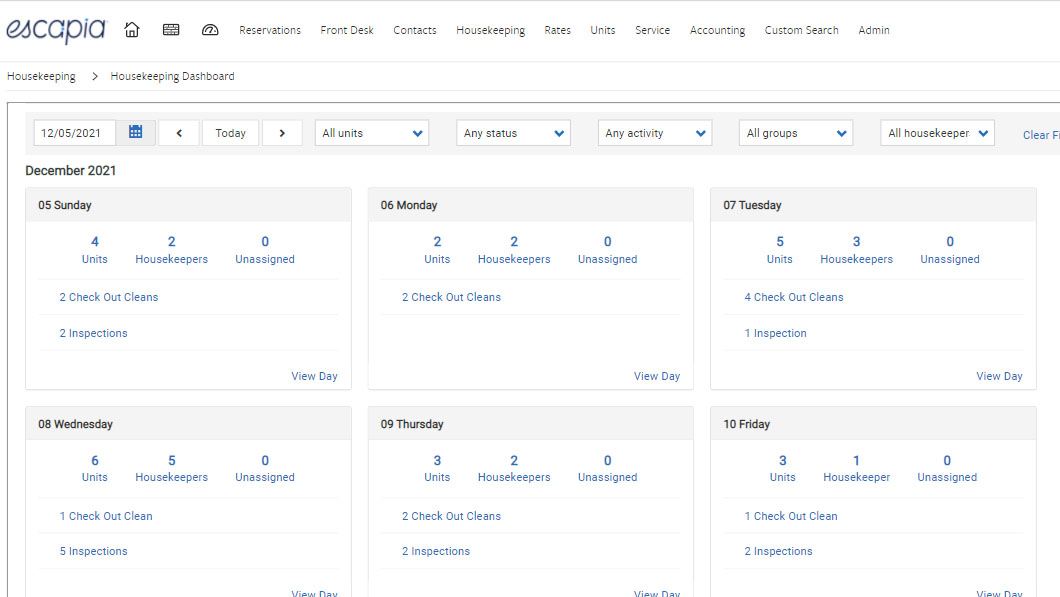Open the calendar grid icon in navbar

point(171,30)
